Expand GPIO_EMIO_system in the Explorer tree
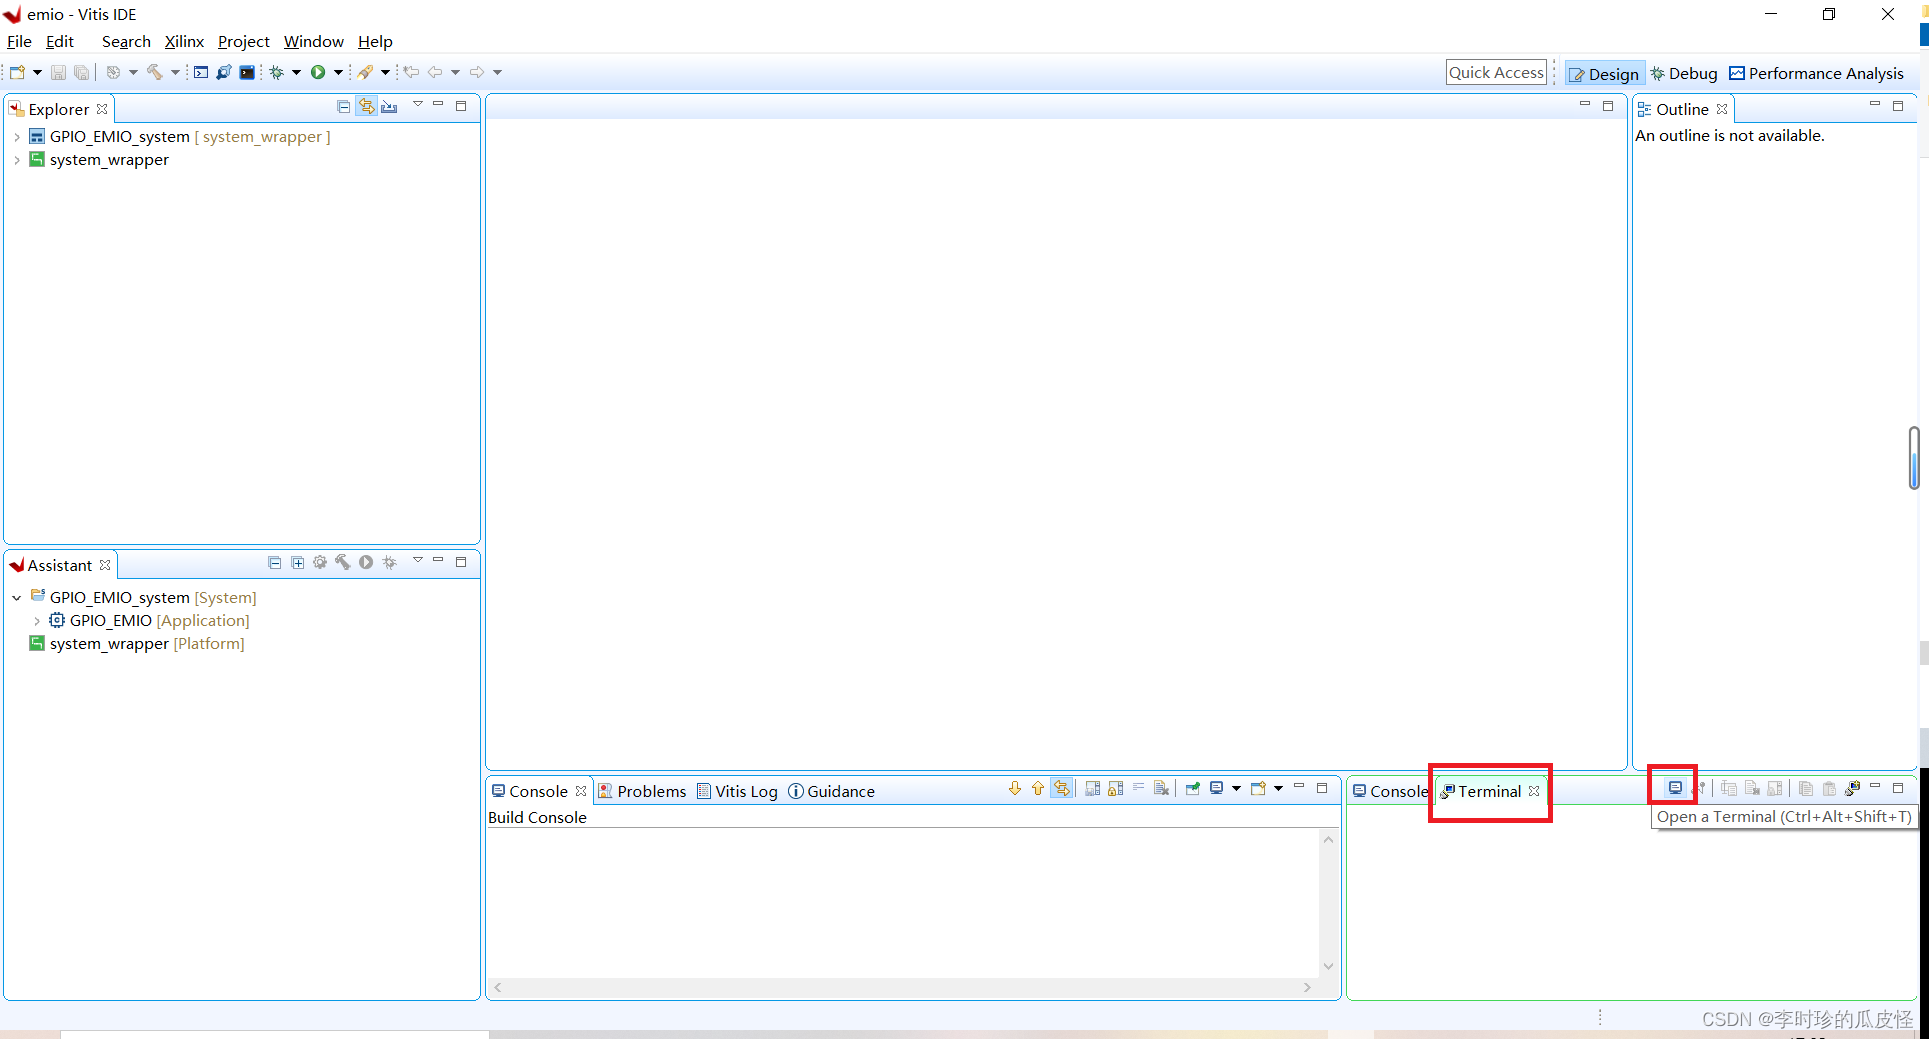This screenshot has height=1039, width=1929. [x=17, y=137]
